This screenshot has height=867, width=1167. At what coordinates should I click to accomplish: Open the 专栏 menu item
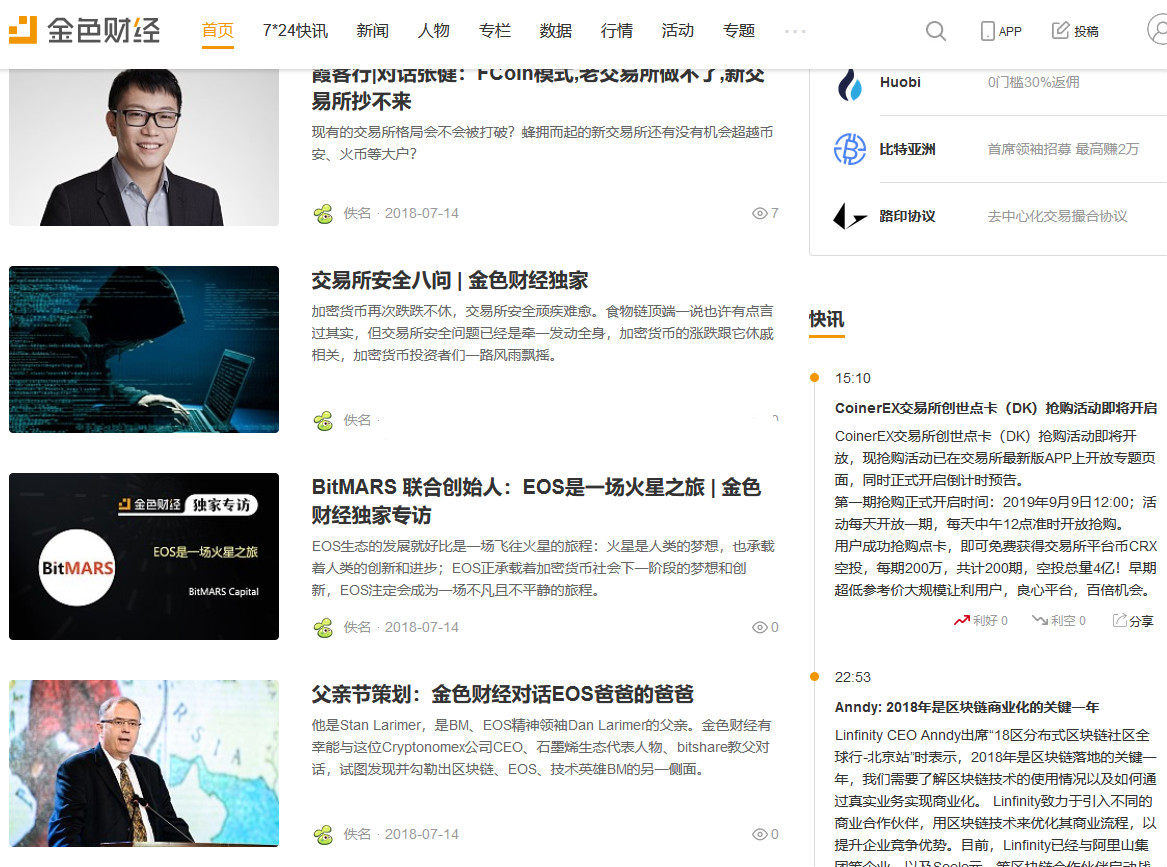pos(495,31)
